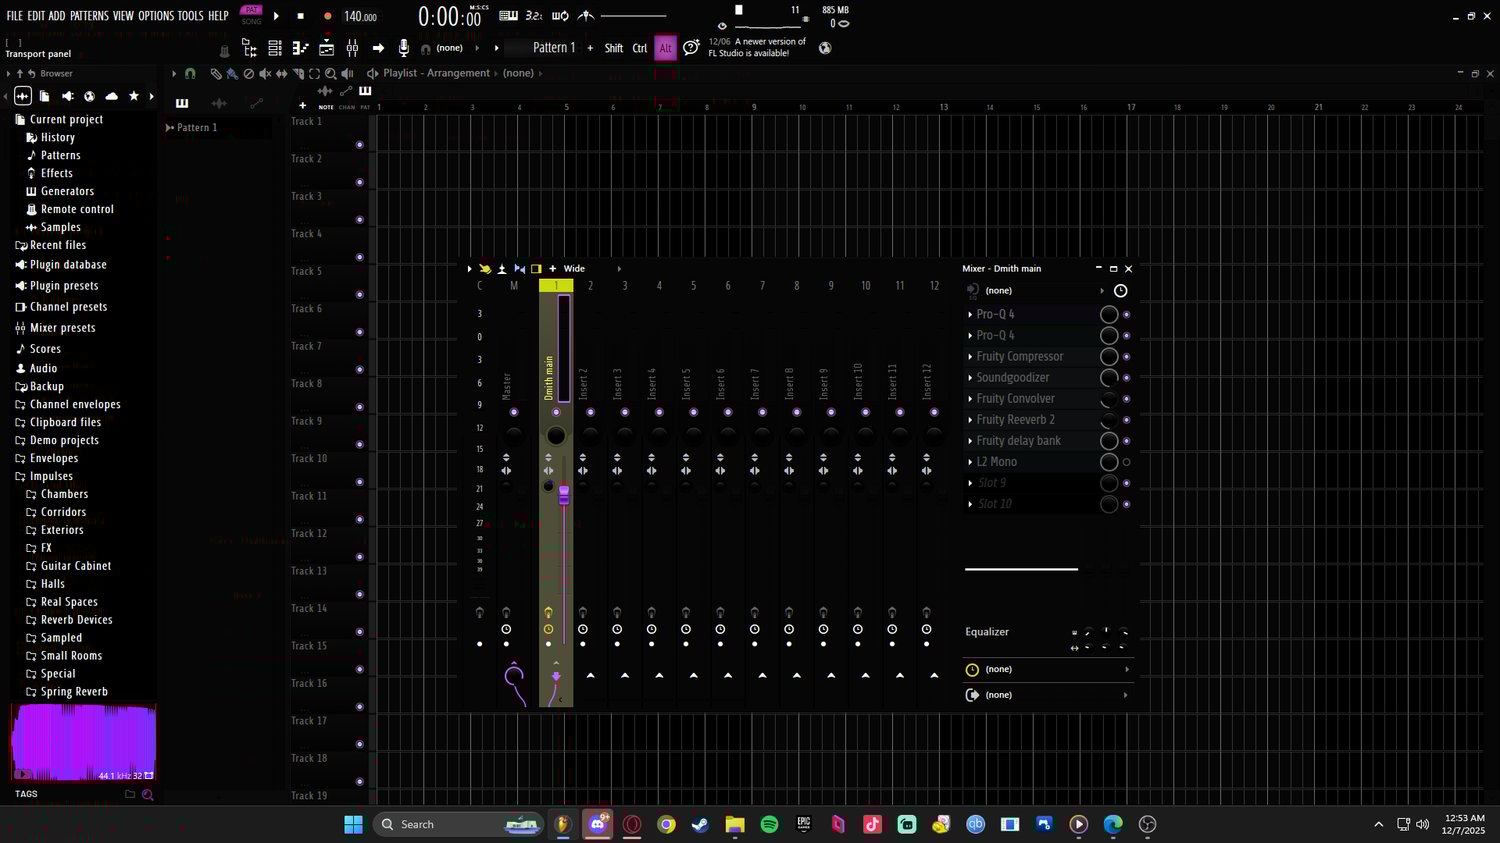This screenshot has width=1500, height=843.
Task: Start playback with the play button
Action: (276, 16)
